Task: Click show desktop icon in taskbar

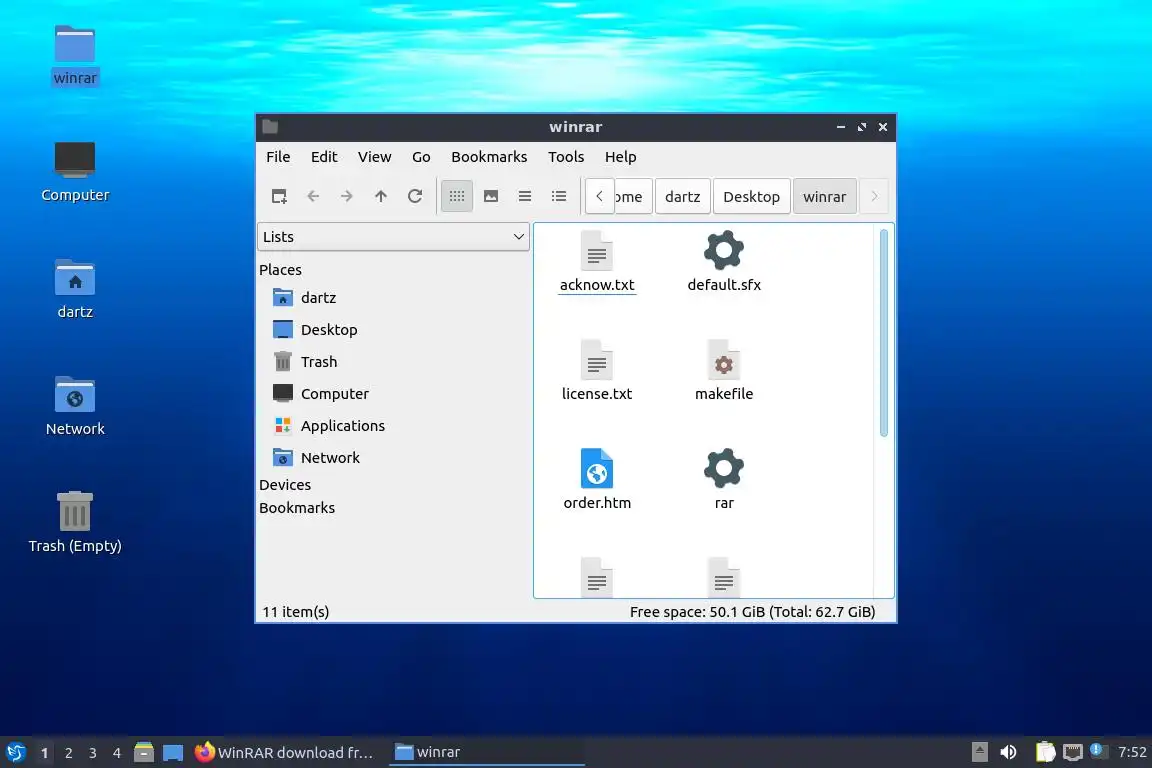Action: pos(173,753)
